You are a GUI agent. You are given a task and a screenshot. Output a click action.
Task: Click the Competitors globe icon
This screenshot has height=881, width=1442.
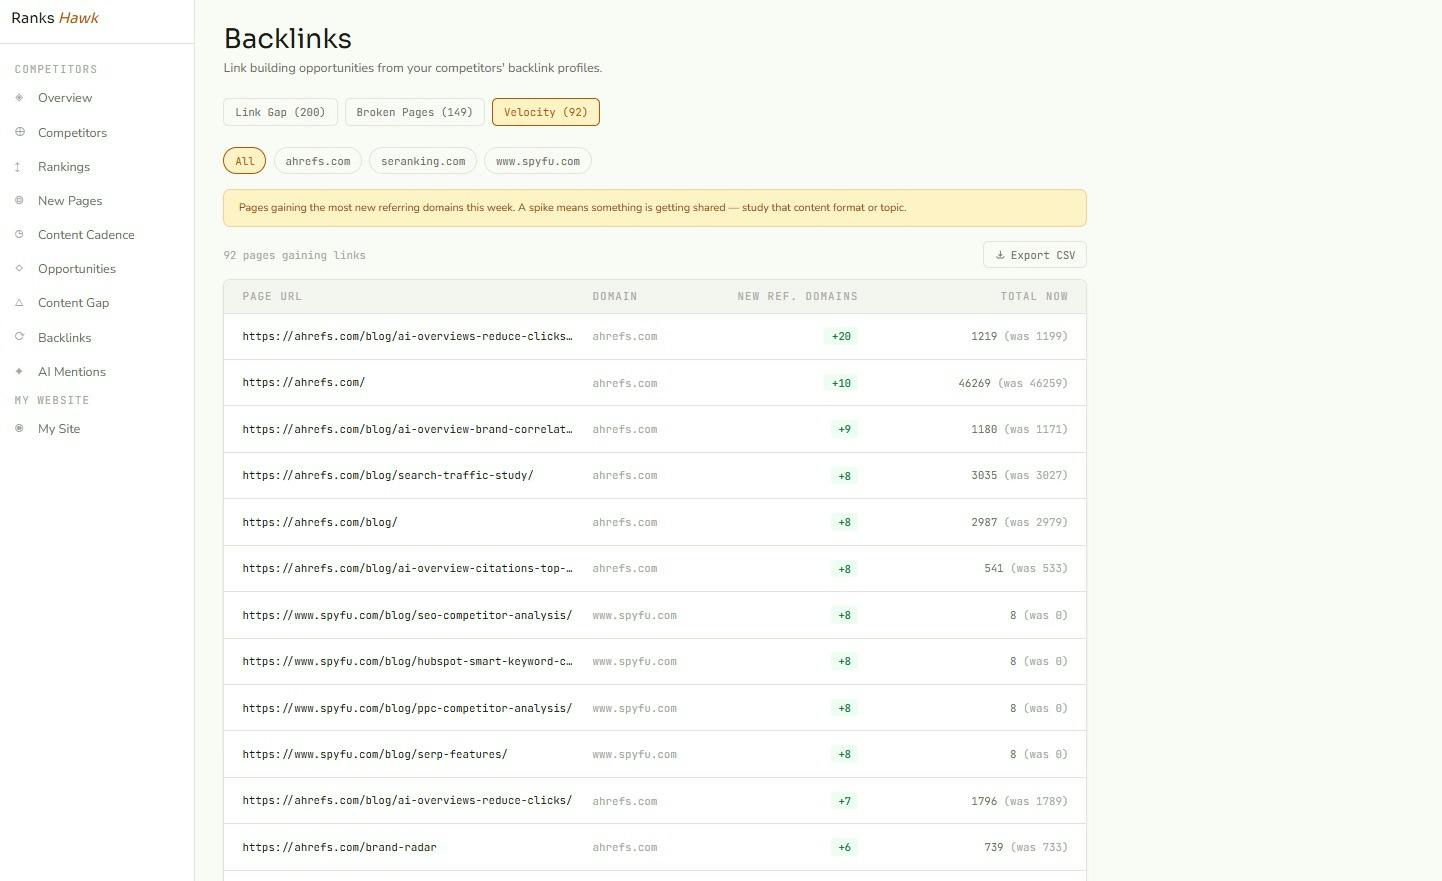pos(19,132)
